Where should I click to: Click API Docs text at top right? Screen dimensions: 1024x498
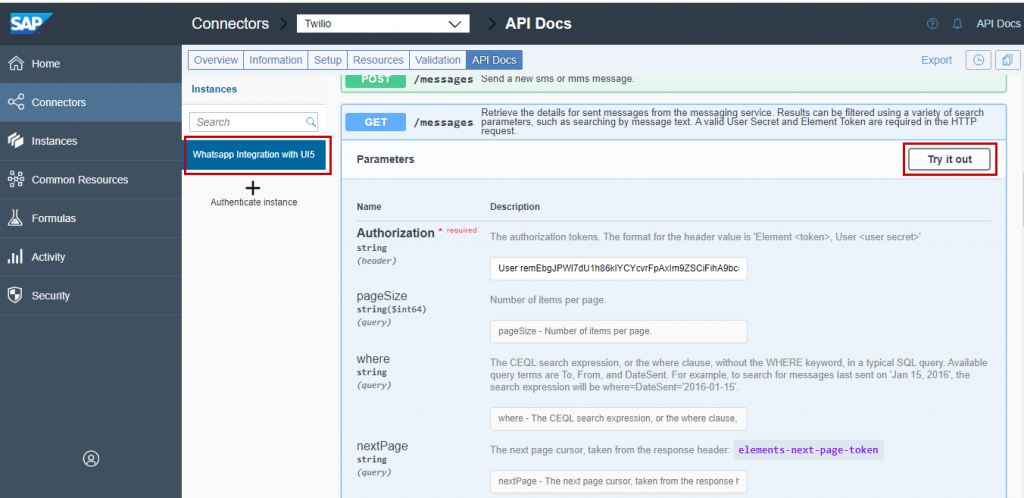pos(998,24)
